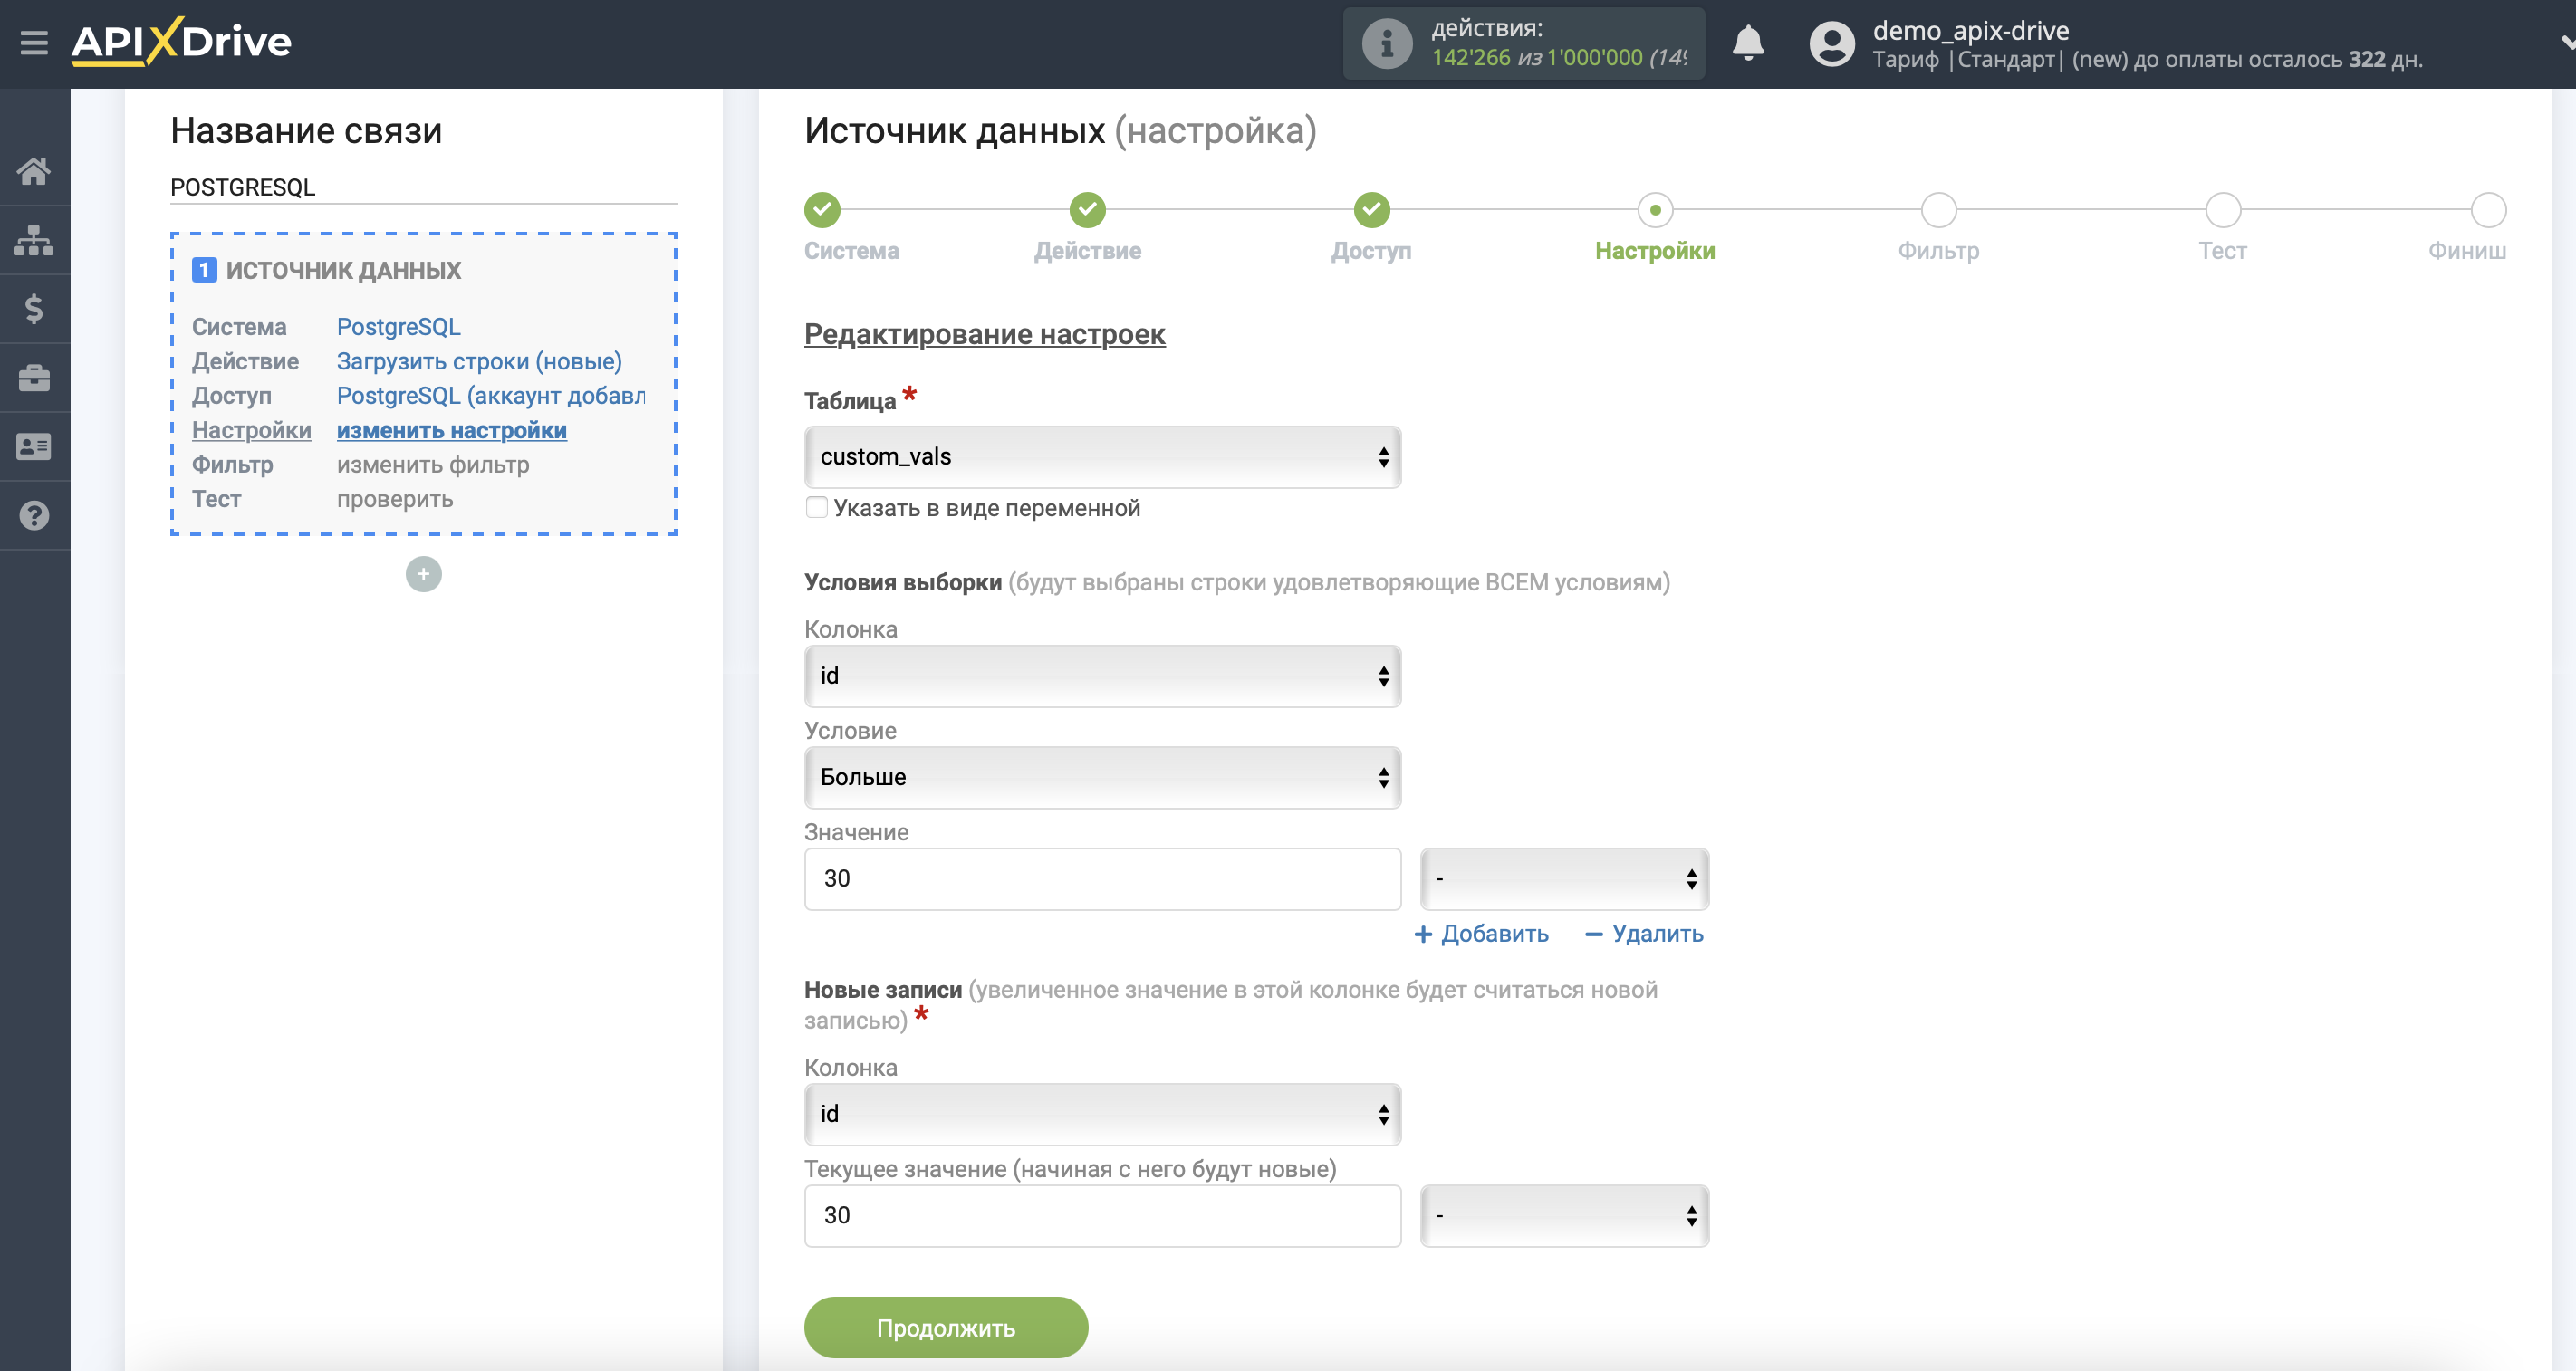Click the Финиш step label
The width and height of the screenshot is (2576, 1371).
[x=2467, y=251]
